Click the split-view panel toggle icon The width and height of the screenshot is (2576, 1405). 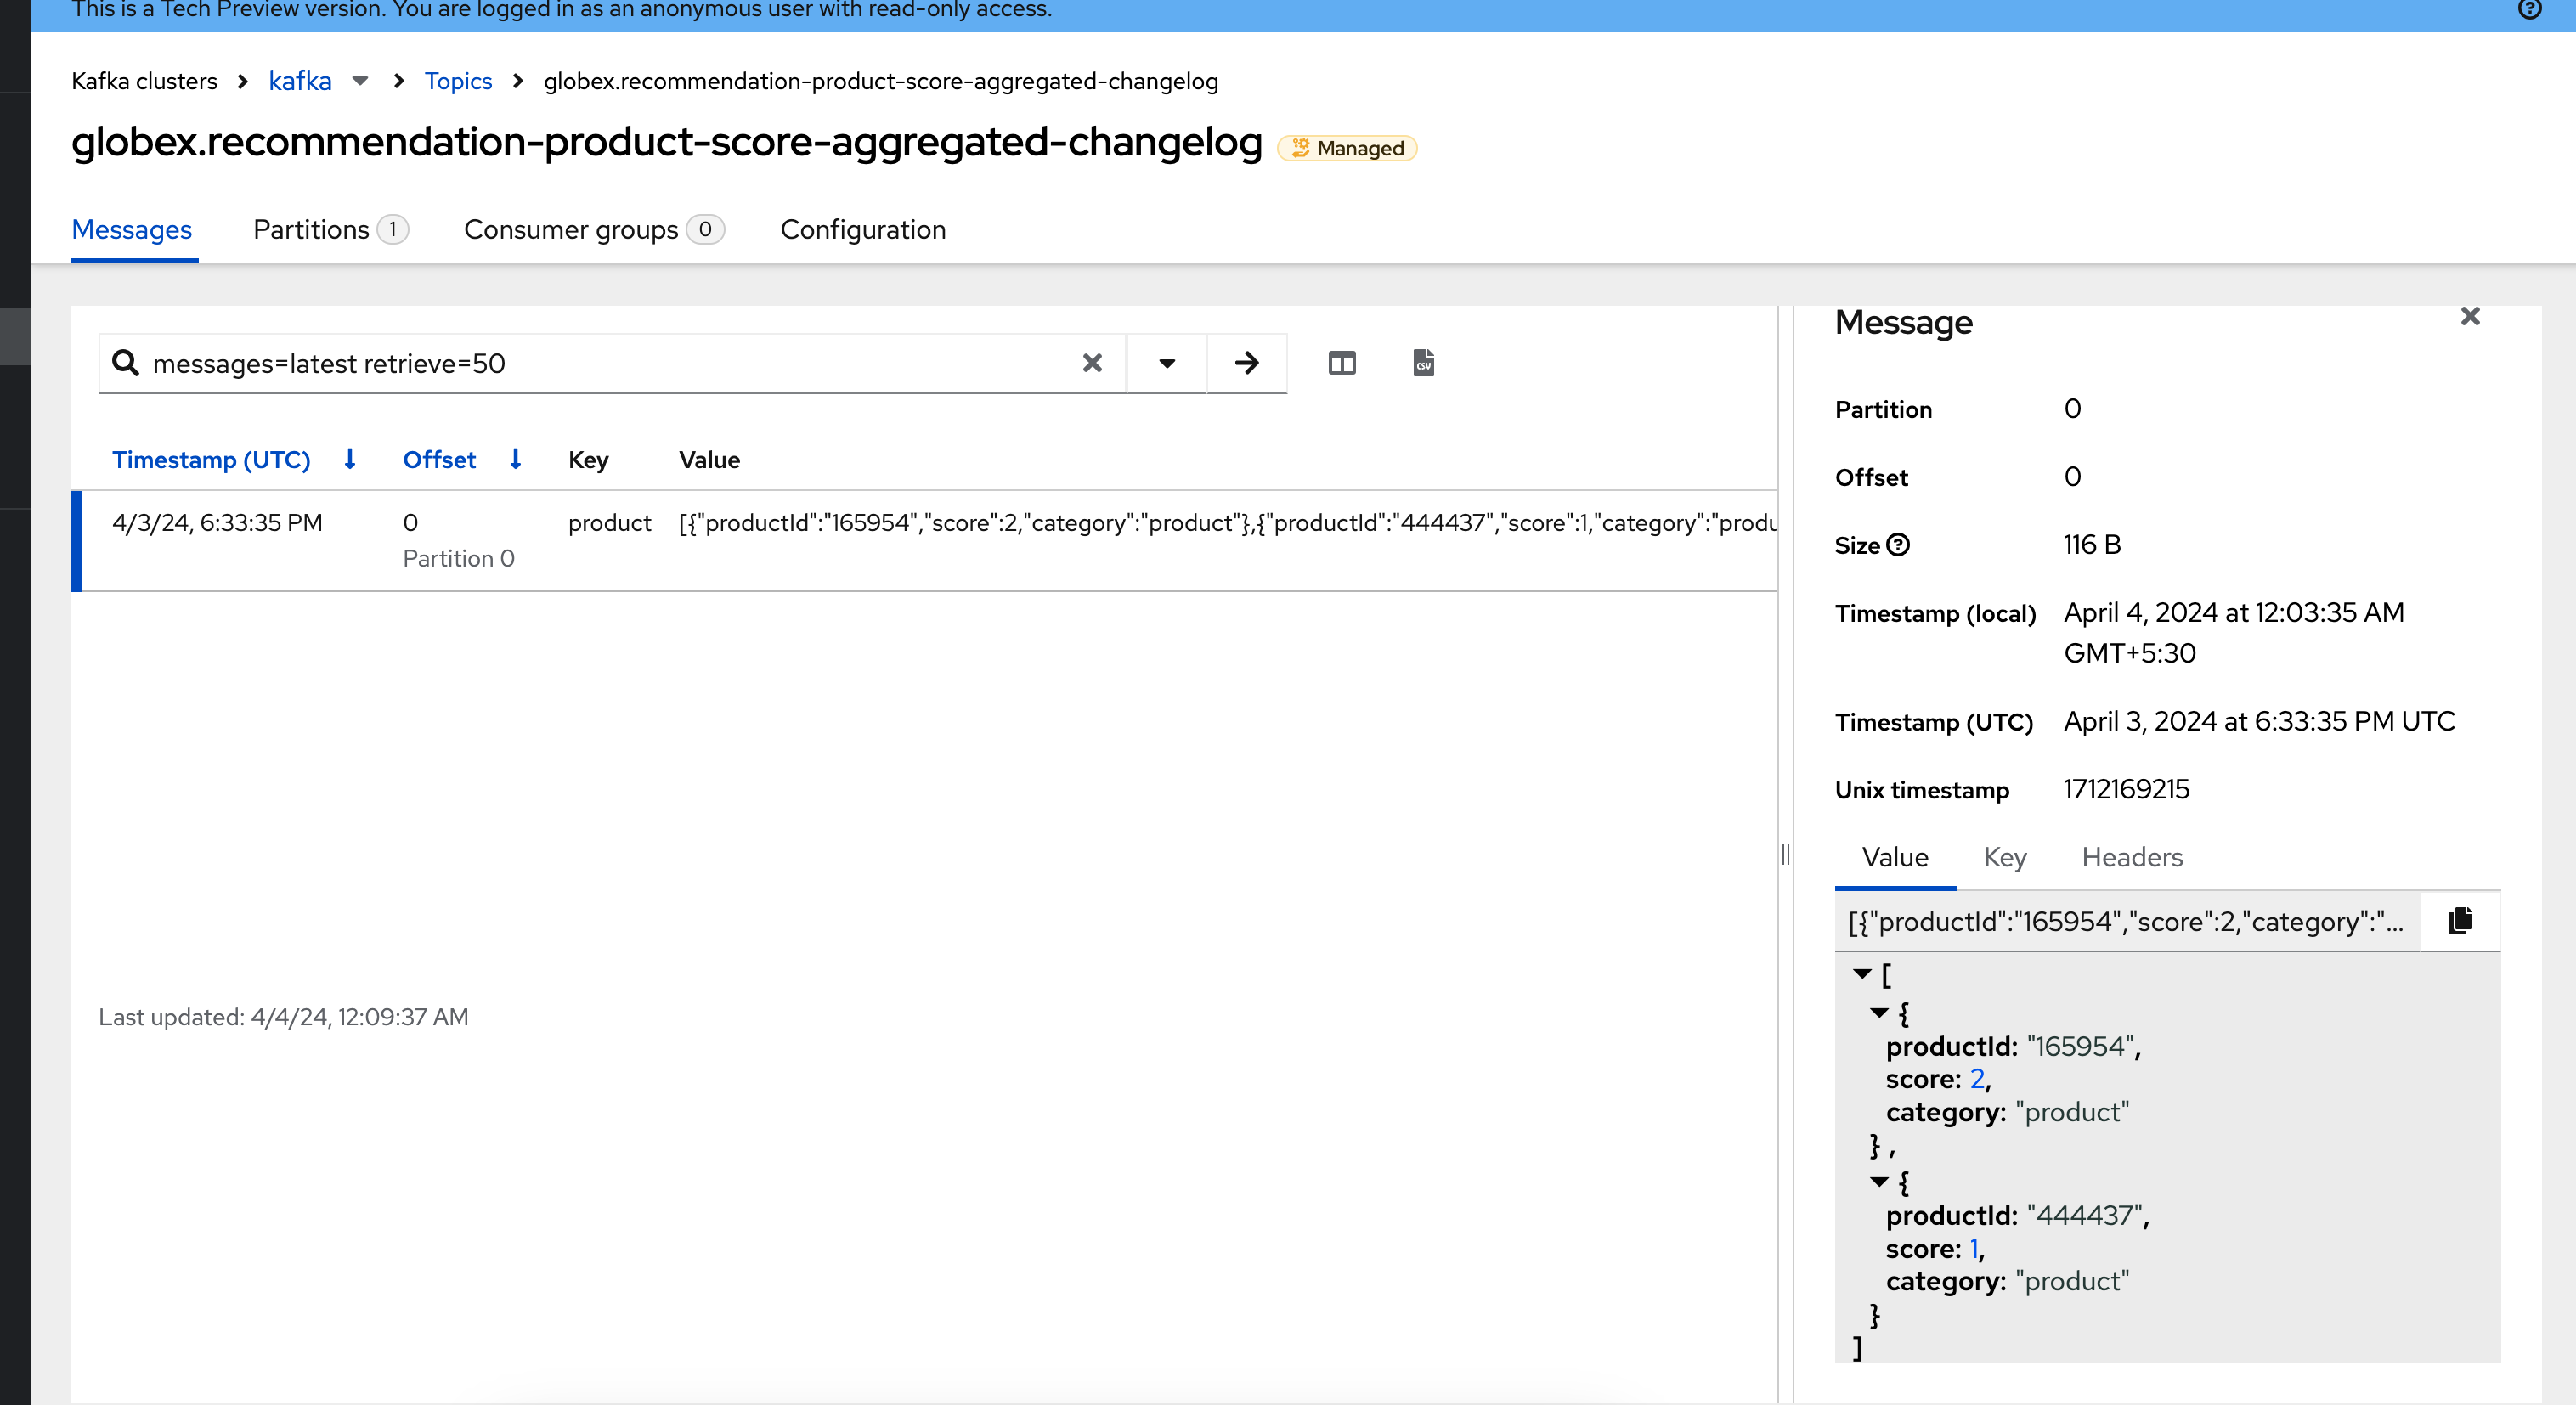click(x=1342, y=362)
